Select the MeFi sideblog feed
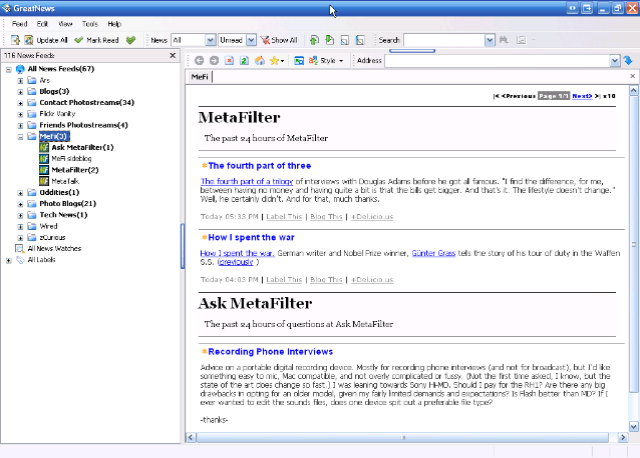This screenshot has width=640, height=458. click(x=71, y=158)
